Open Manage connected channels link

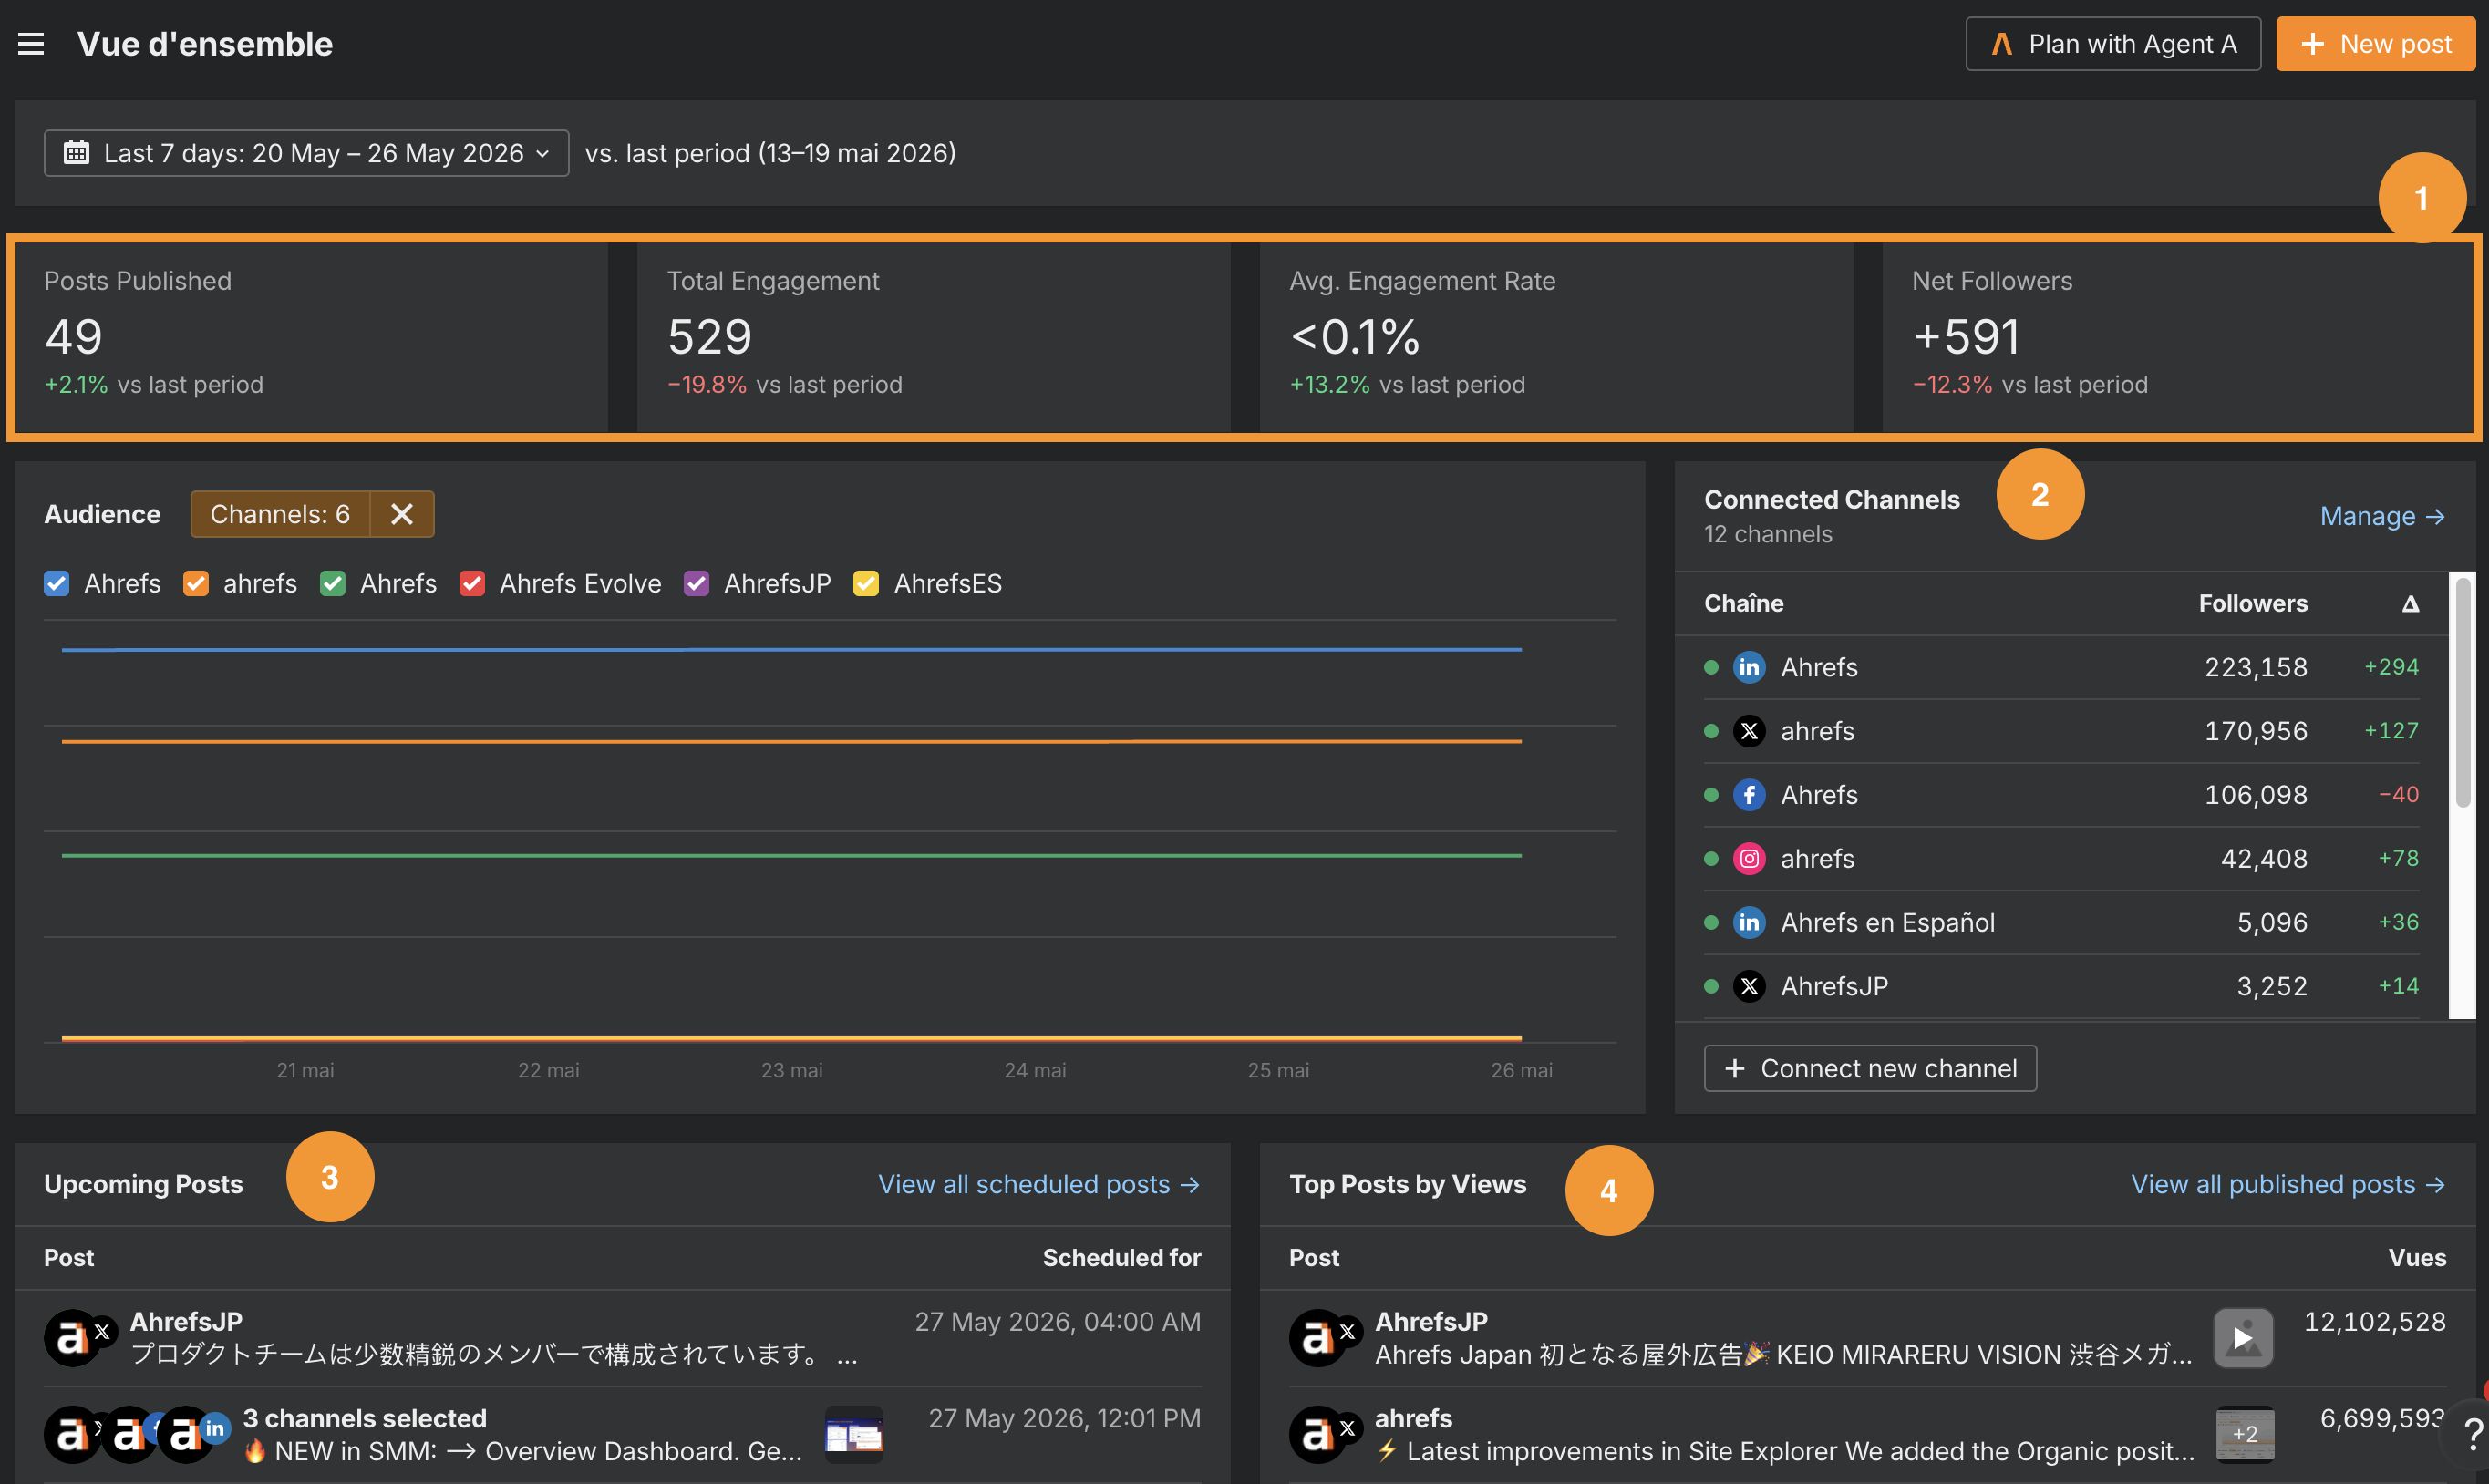tap(2382, 516)
